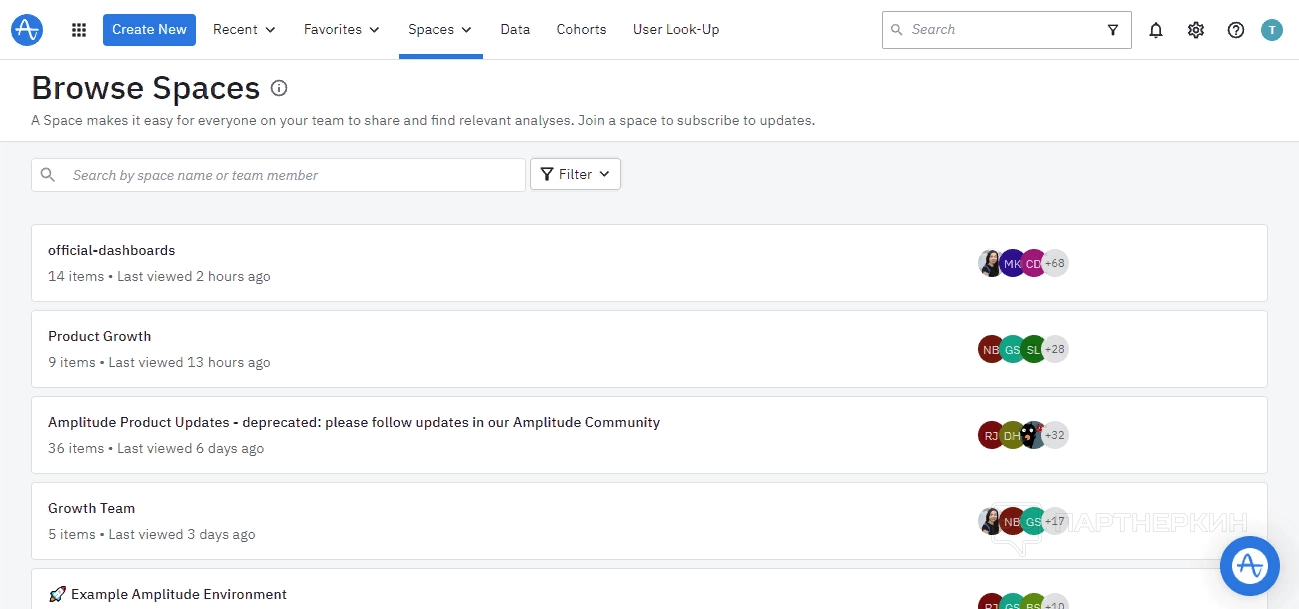Screen dimensions: 1299x609
Task: Expand the Recent dropdown
Action: (244, 30)
